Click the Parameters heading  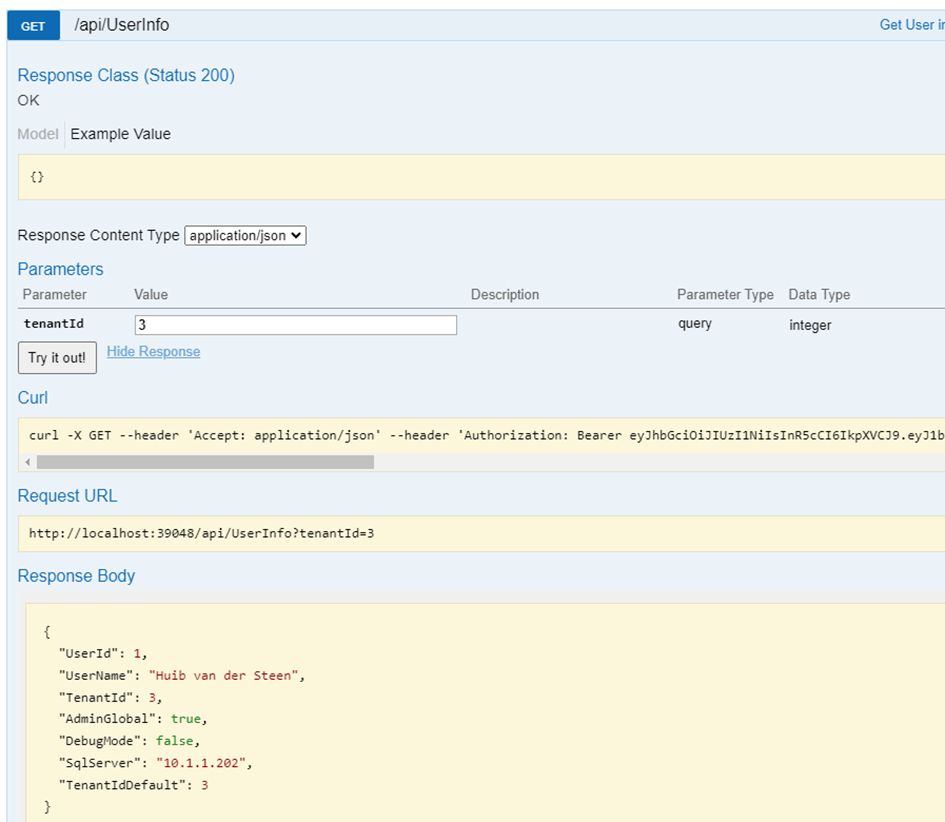pyautogui.click(x=60, y=269)
